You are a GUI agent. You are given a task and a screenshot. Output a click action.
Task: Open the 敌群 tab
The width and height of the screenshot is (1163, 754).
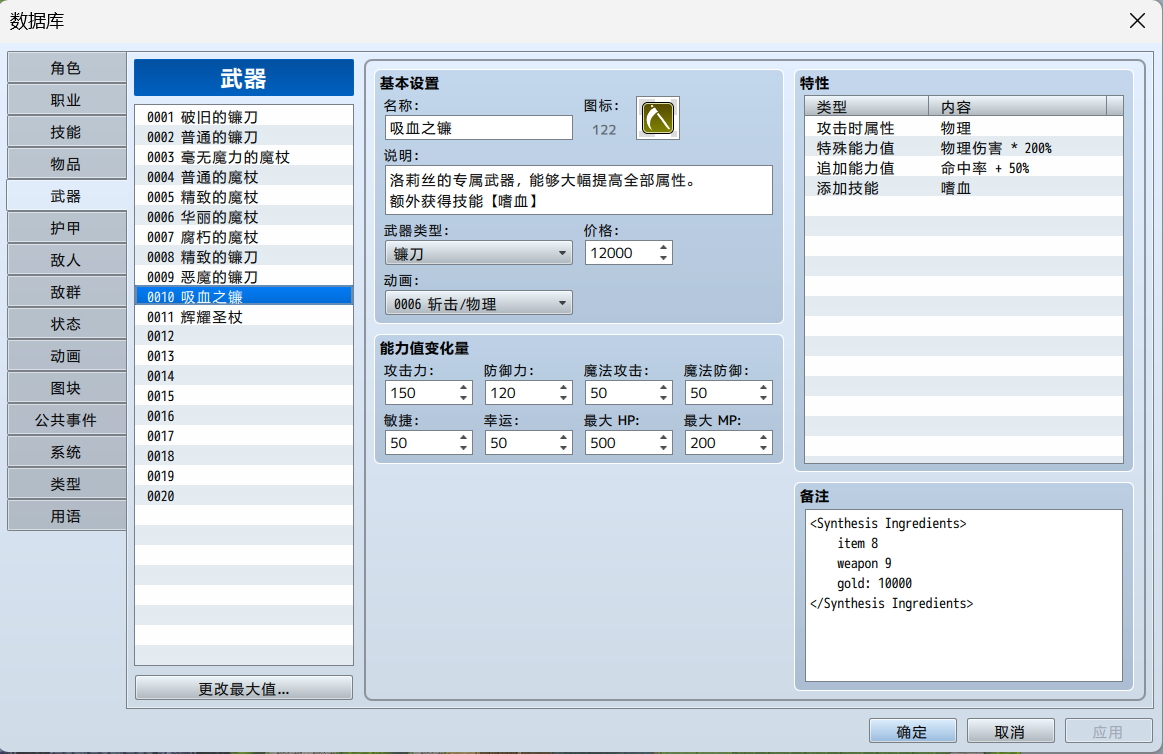coord(66,292)
